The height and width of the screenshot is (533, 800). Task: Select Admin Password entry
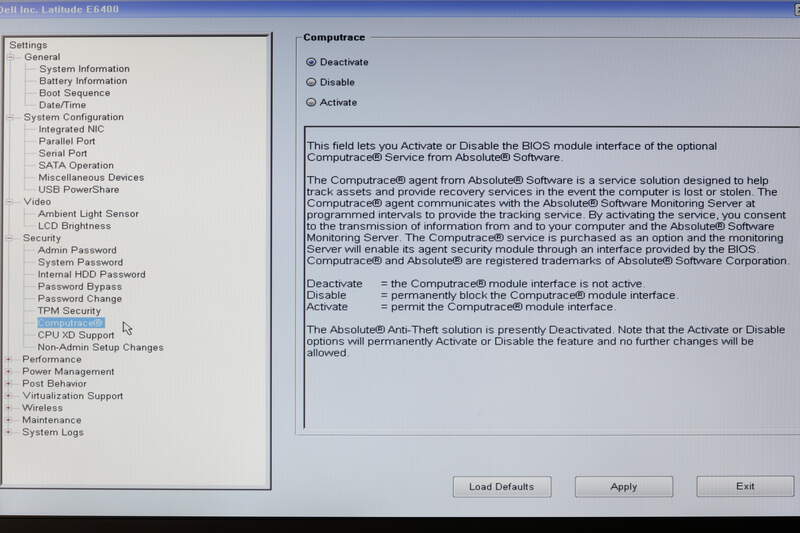point(77,250)
